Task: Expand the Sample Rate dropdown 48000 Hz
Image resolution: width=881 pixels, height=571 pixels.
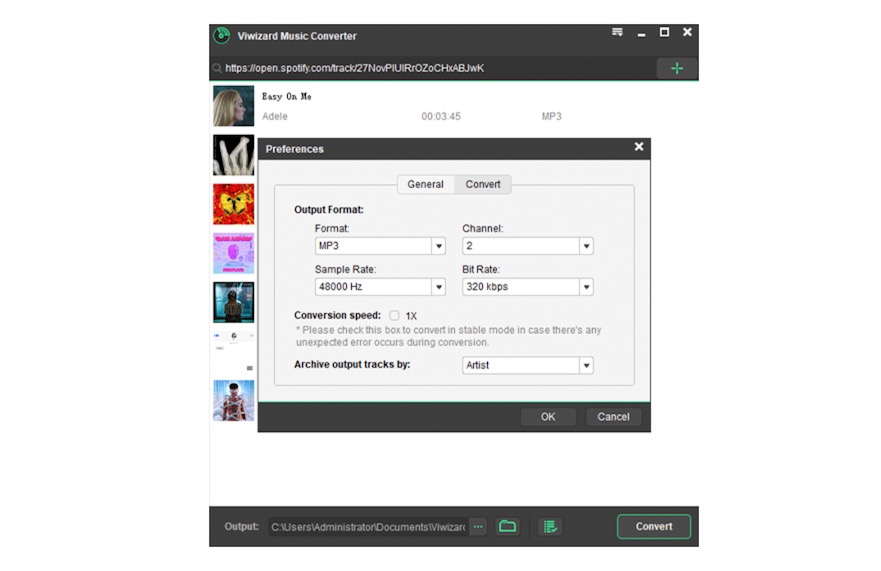Action: [x=380, y=287]
